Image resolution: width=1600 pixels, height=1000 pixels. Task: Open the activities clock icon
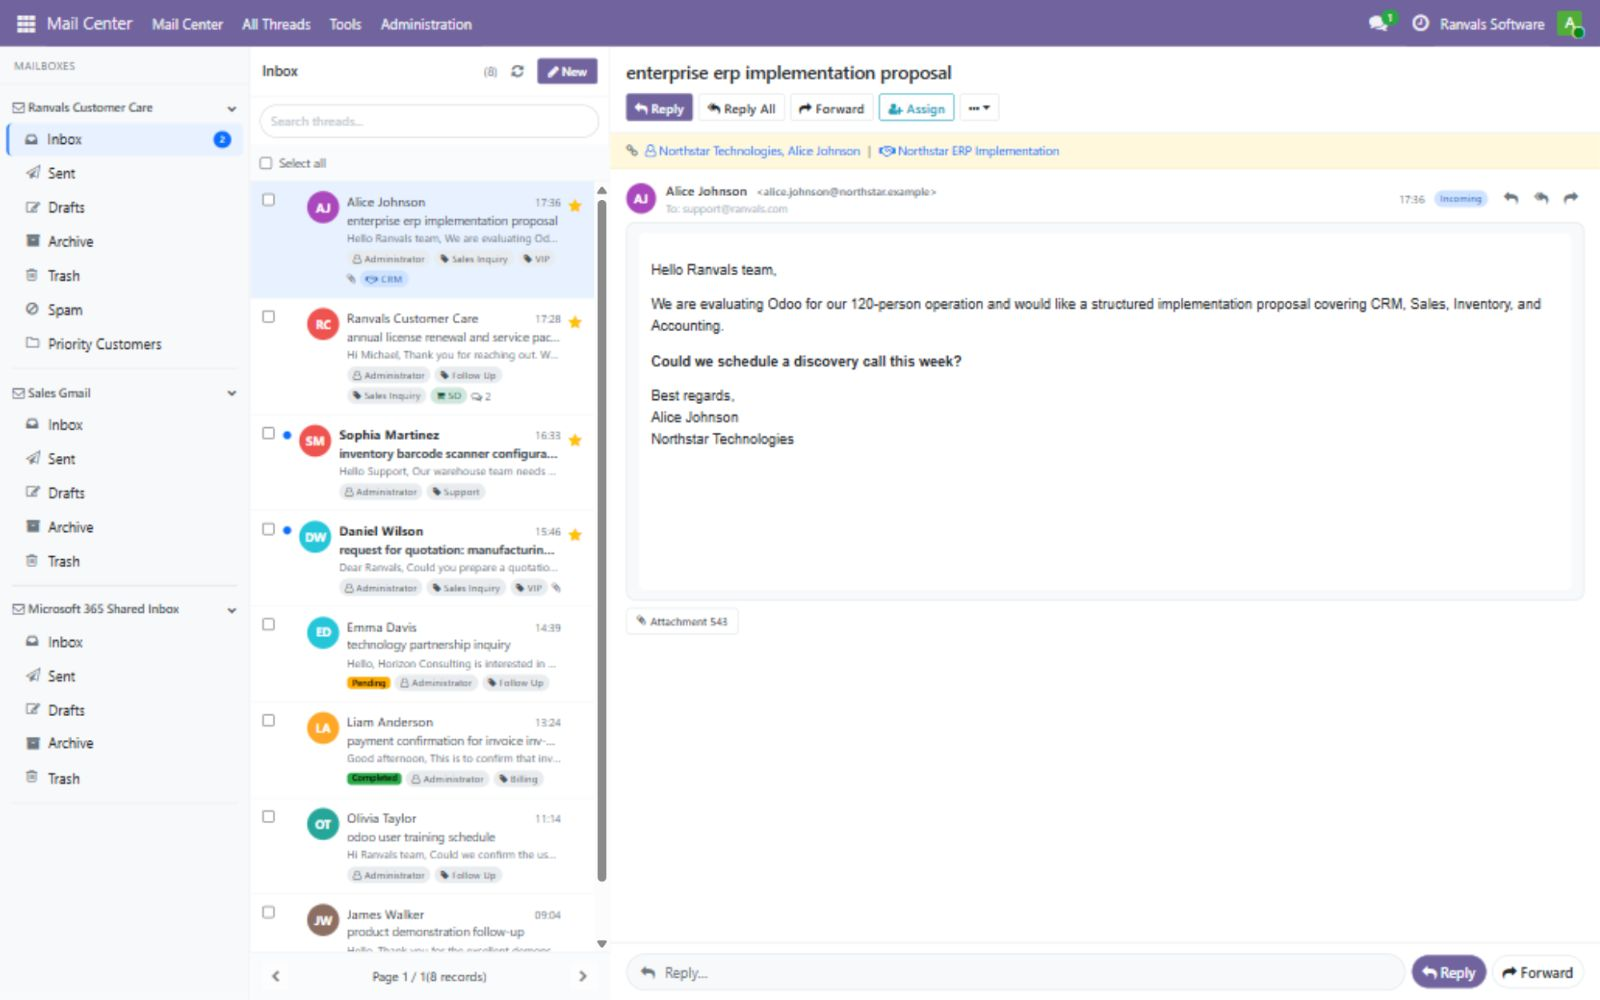[1420, 23]
